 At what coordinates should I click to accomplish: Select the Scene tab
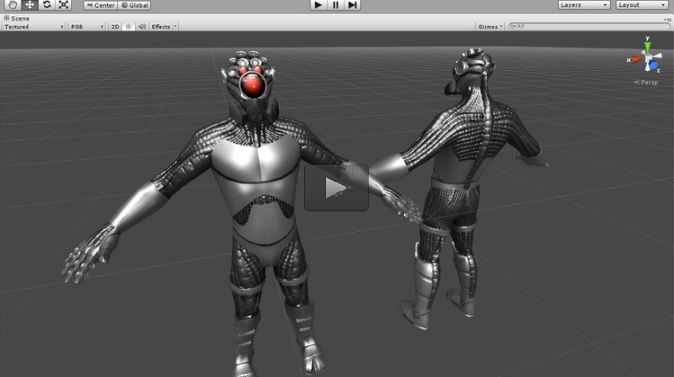point(17,18)
